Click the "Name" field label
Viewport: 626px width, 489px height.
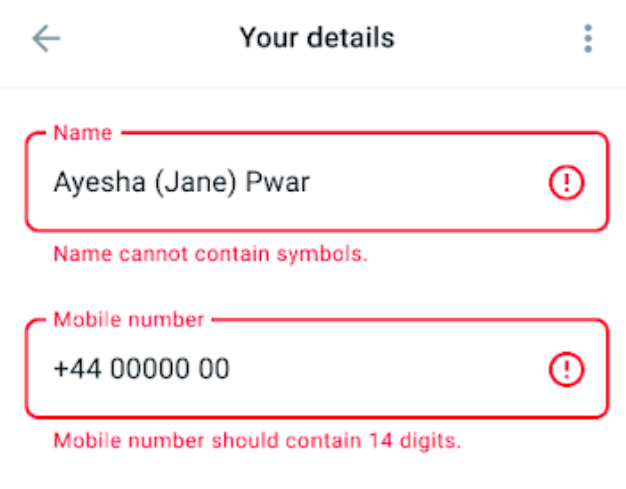(82, 132)
